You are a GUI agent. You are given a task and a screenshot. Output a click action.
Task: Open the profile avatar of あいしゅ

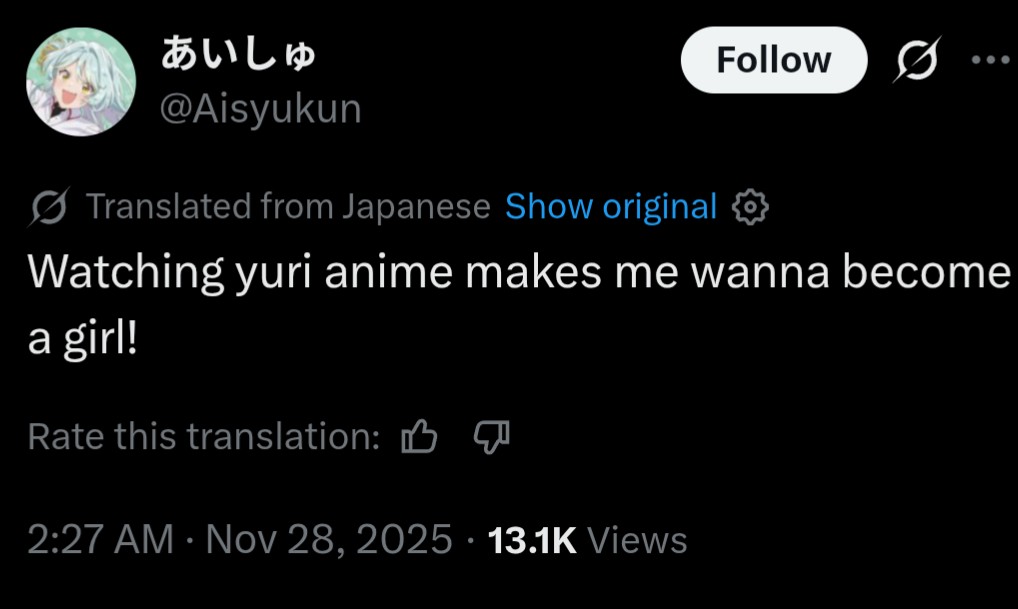80,81
